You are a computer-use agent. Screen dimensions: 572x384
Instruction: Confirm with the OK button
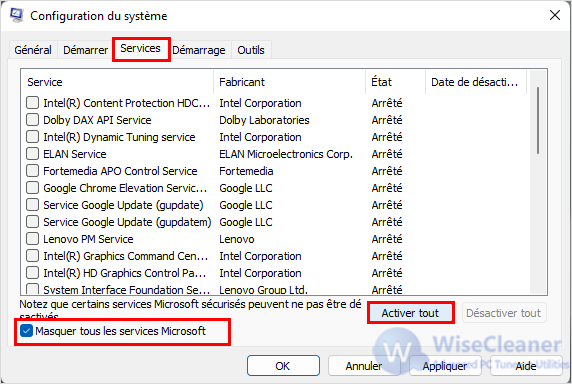pos(283,365)
